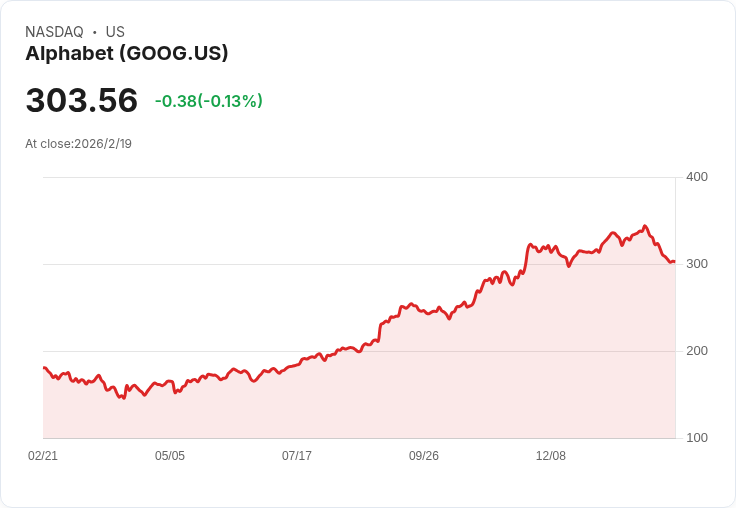The height and width of the screenshot is (508, 736).
Task: Click the lowest dip of the price line
Action: click(x=123, y=399)
